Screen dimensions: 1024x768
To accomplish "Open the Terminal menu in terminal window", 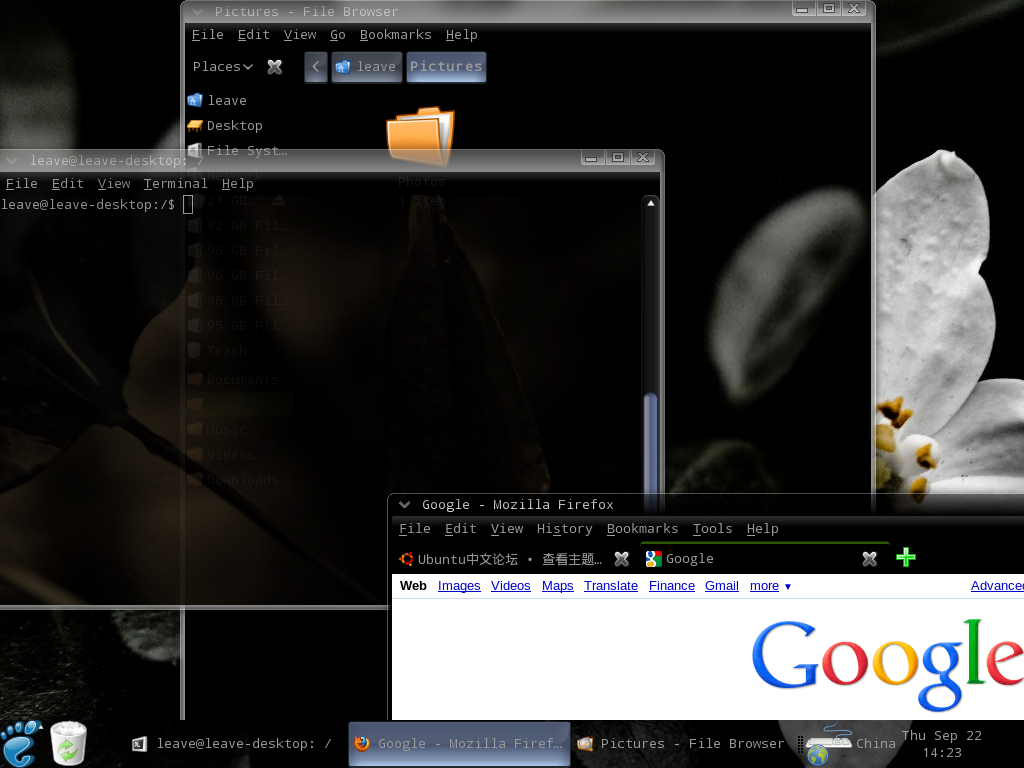I will pyautogui.click(x=176, y=184).
